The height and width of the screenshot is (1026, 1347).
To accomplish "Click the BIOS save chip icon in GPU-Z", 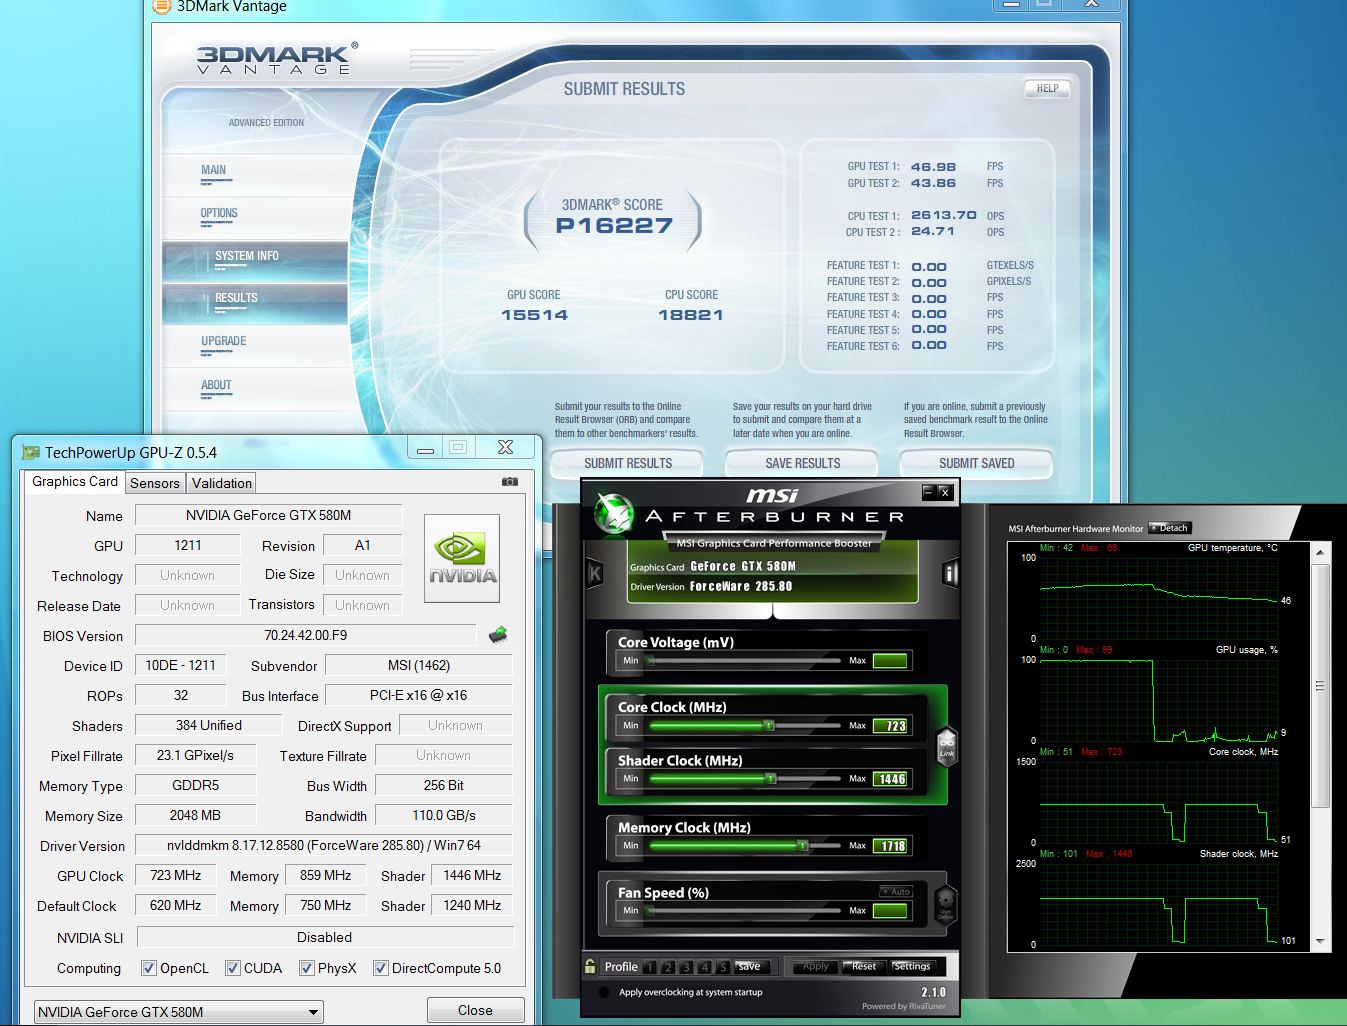I will [x=498, y=635].
